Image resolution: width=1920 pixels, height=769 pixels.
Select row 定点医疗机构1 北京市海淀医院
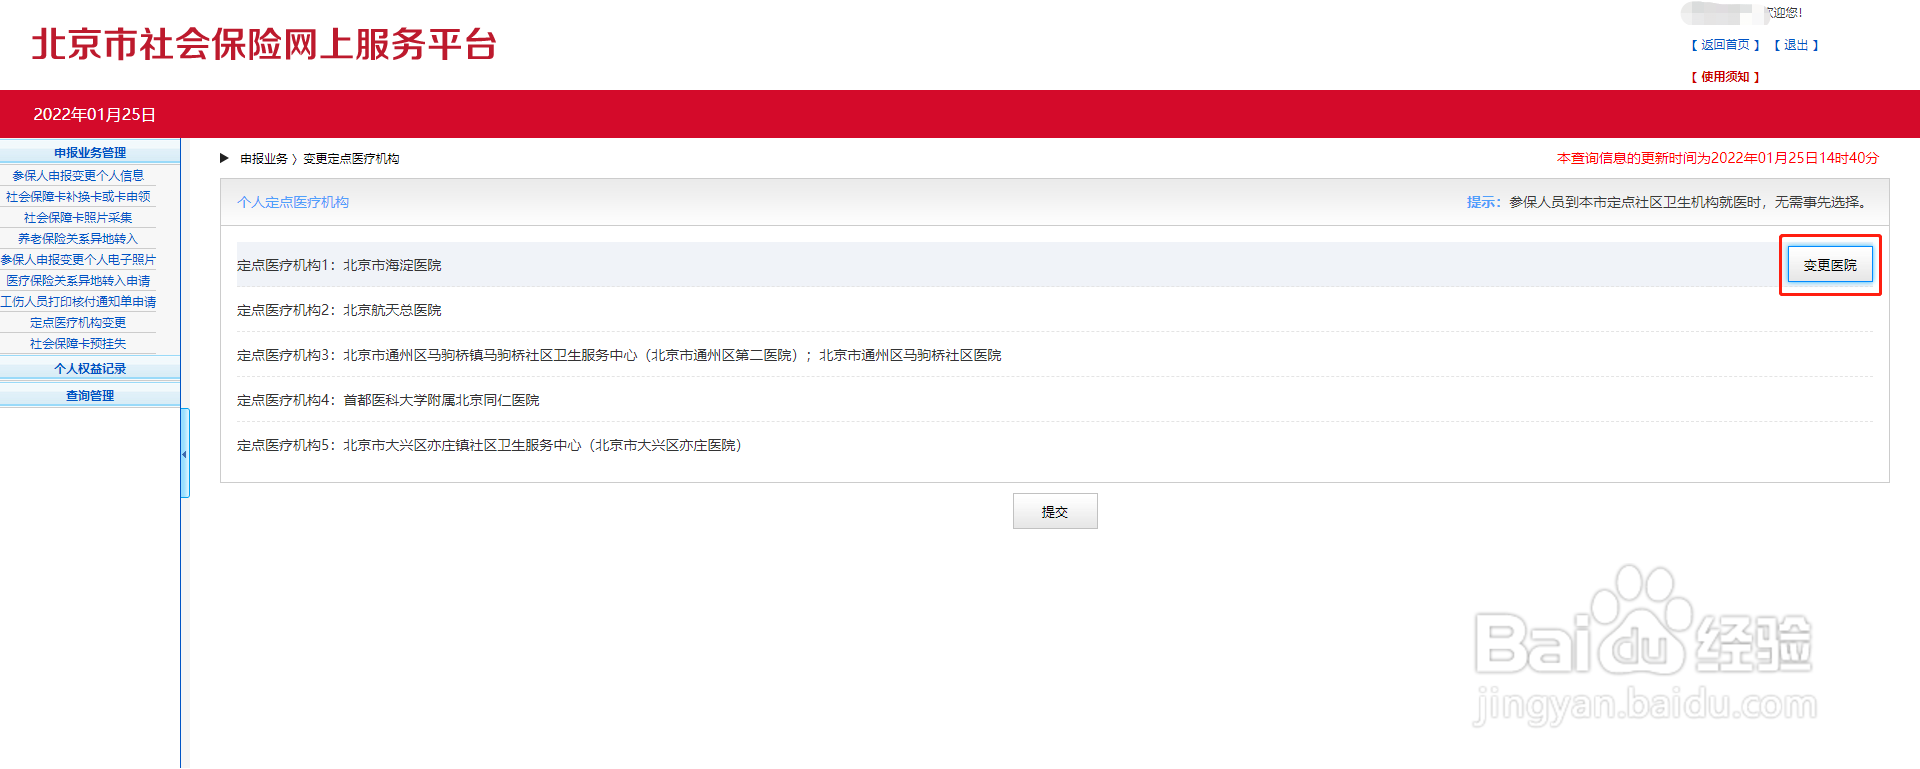[x=1055, y=265]
